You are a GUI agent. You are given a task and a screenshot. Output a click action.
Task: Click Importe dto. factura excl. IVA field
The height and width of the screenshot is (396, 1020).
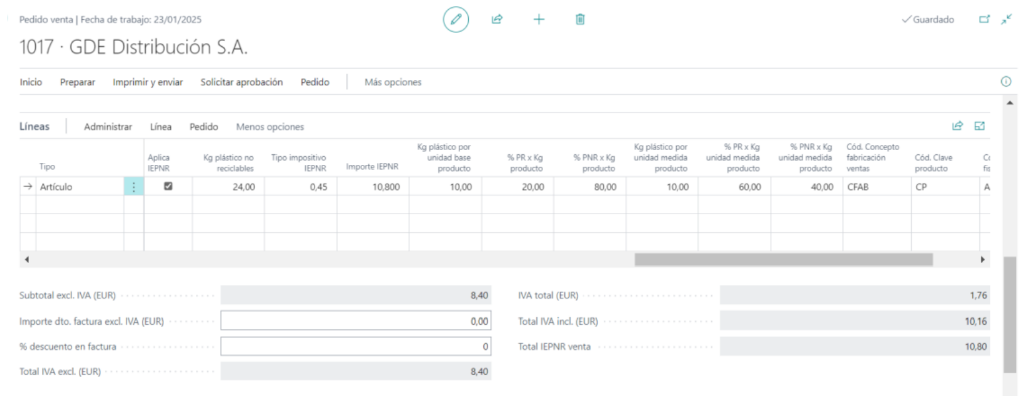pyautogui.click(x=356, y=321)
